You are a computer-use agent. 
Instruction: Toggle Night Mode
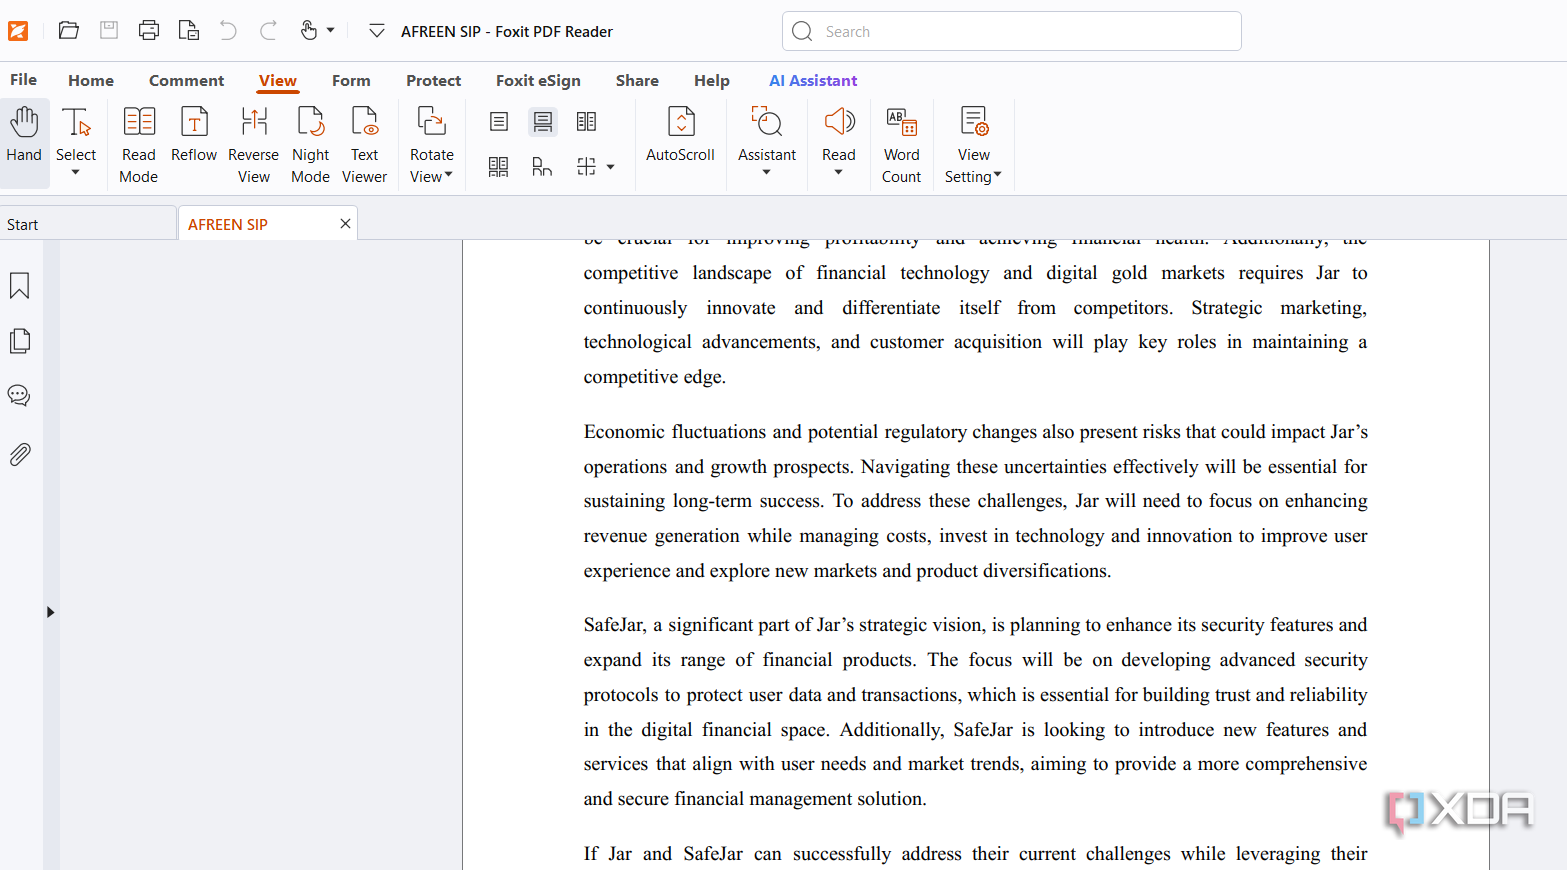[x=310, y=145]
